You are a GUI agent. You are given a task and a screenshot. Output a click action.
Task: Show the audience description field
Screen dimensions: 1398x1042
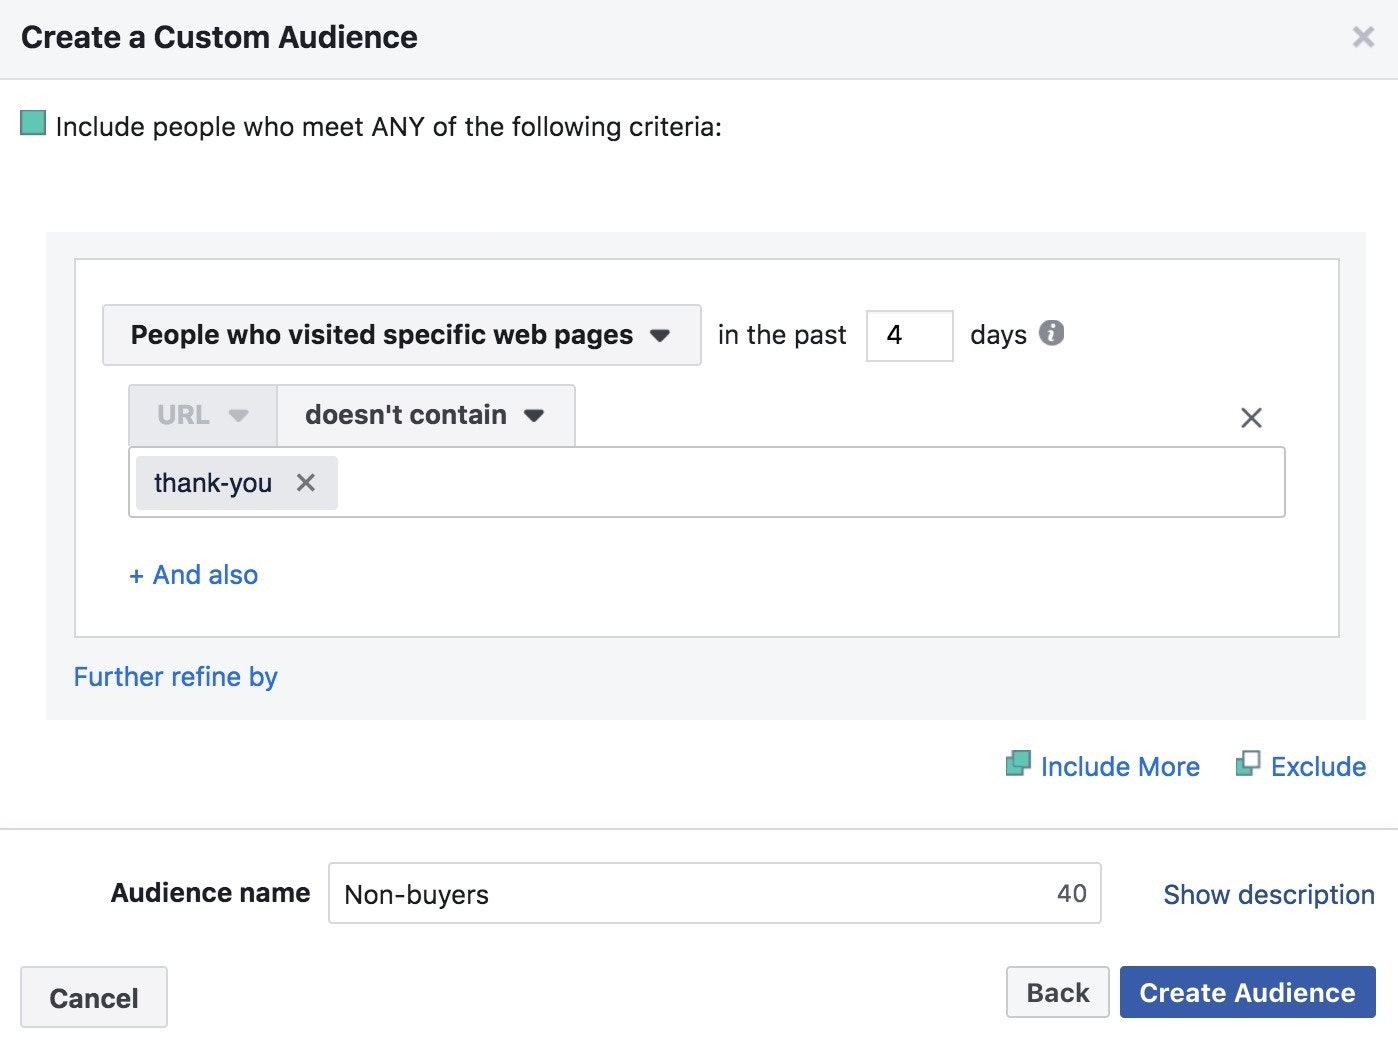point(1268,894)
